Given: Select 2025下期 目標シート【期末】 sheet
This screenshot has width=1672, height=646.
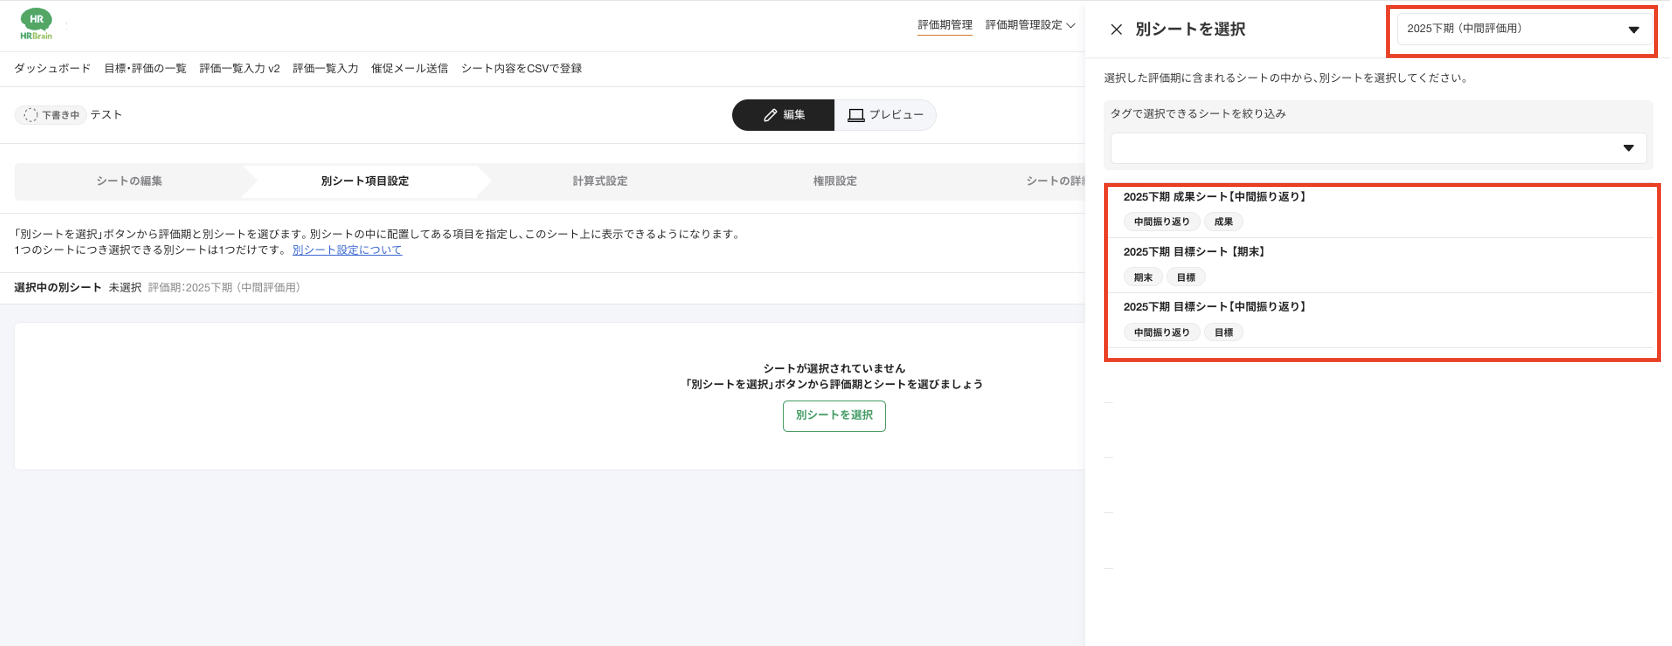Looking at the screenshot, I should [x=1380, y=265].
